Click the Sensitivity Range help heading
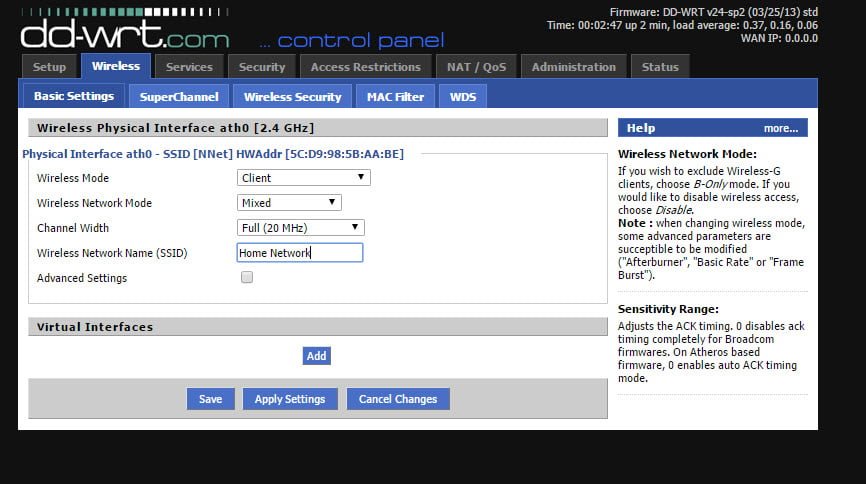866x484 pixels. coord(668,309)
